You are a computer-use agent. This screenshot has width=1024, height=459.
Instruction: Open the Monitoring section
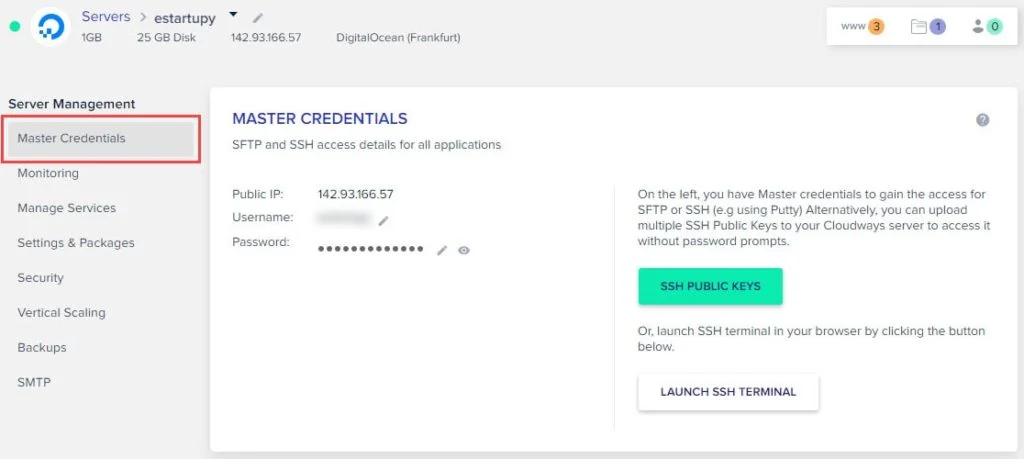[x=48, y=173]
